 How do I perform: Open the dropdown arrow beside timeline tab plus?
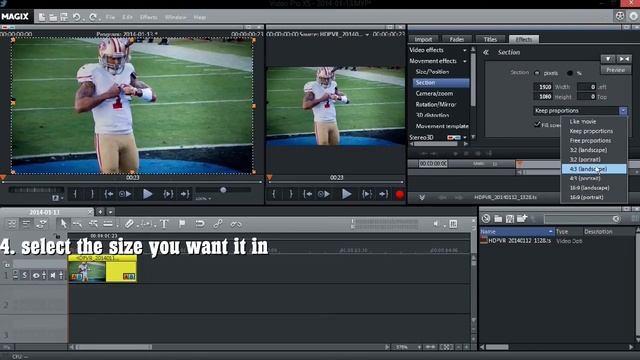tap(110, 212)
